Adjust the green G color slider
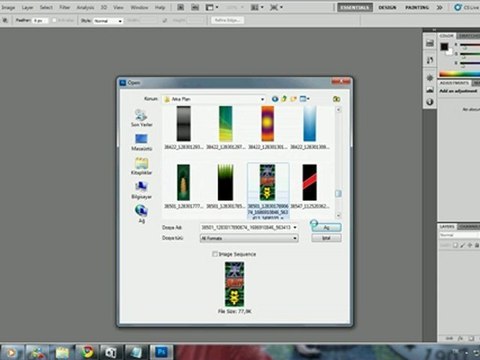This screenshot has width=480, height=360. [x=469, y=54]
